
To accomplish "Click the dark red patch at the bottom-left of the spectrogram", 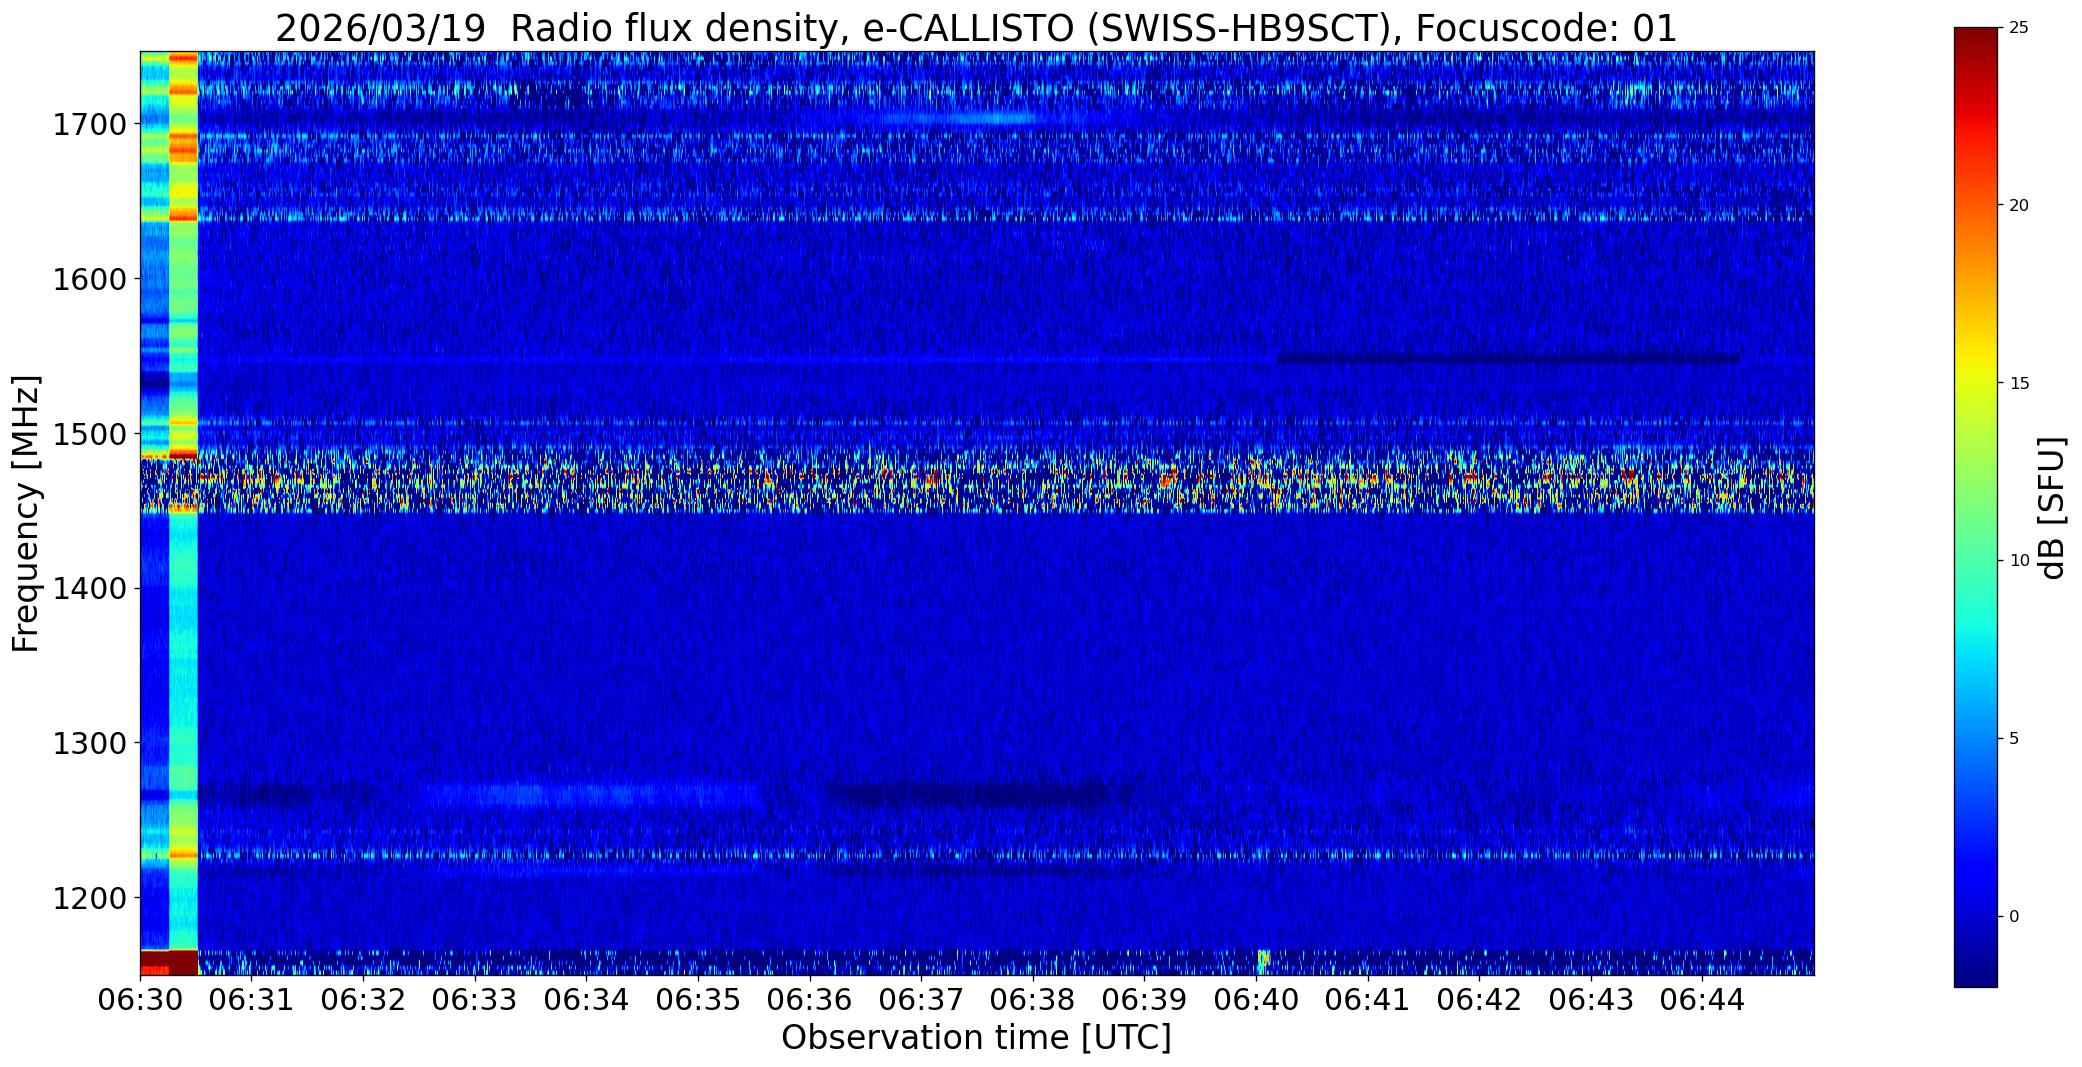I will 169,963.
